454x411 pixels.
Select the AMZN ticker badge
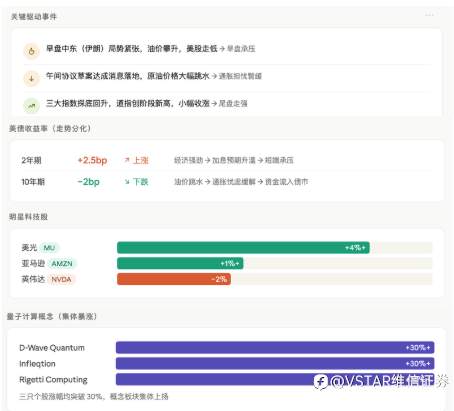click(x=62, y=263)
